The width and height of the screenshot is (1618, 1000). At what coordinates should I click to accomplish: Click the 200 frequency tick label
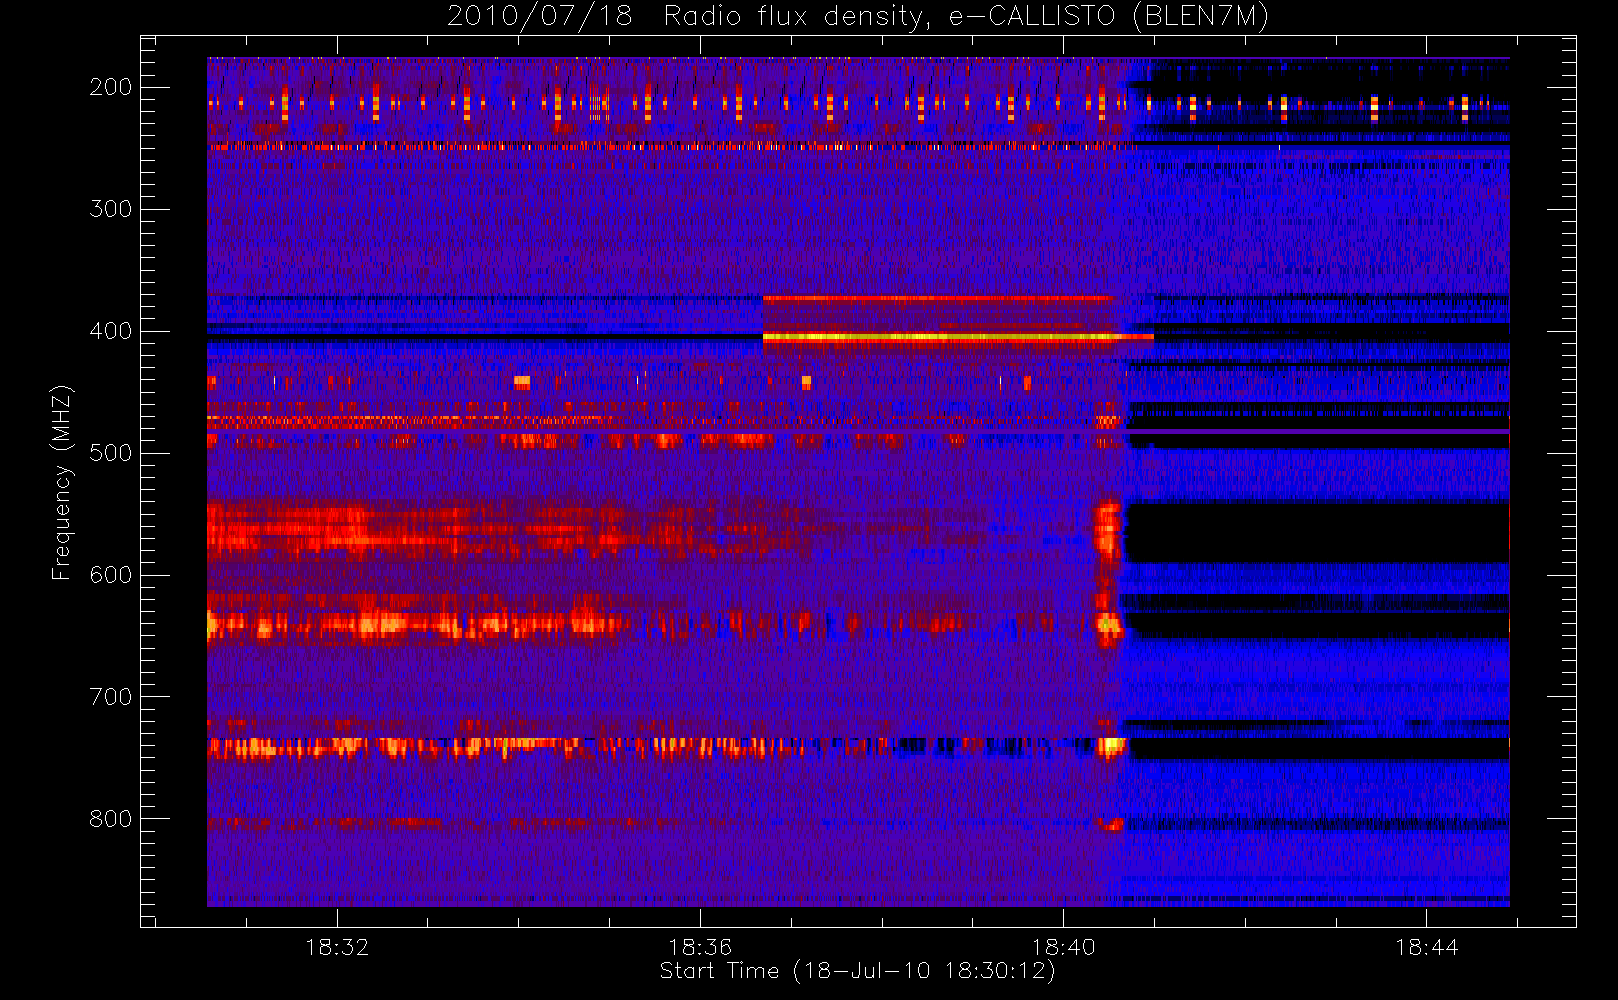111,87
